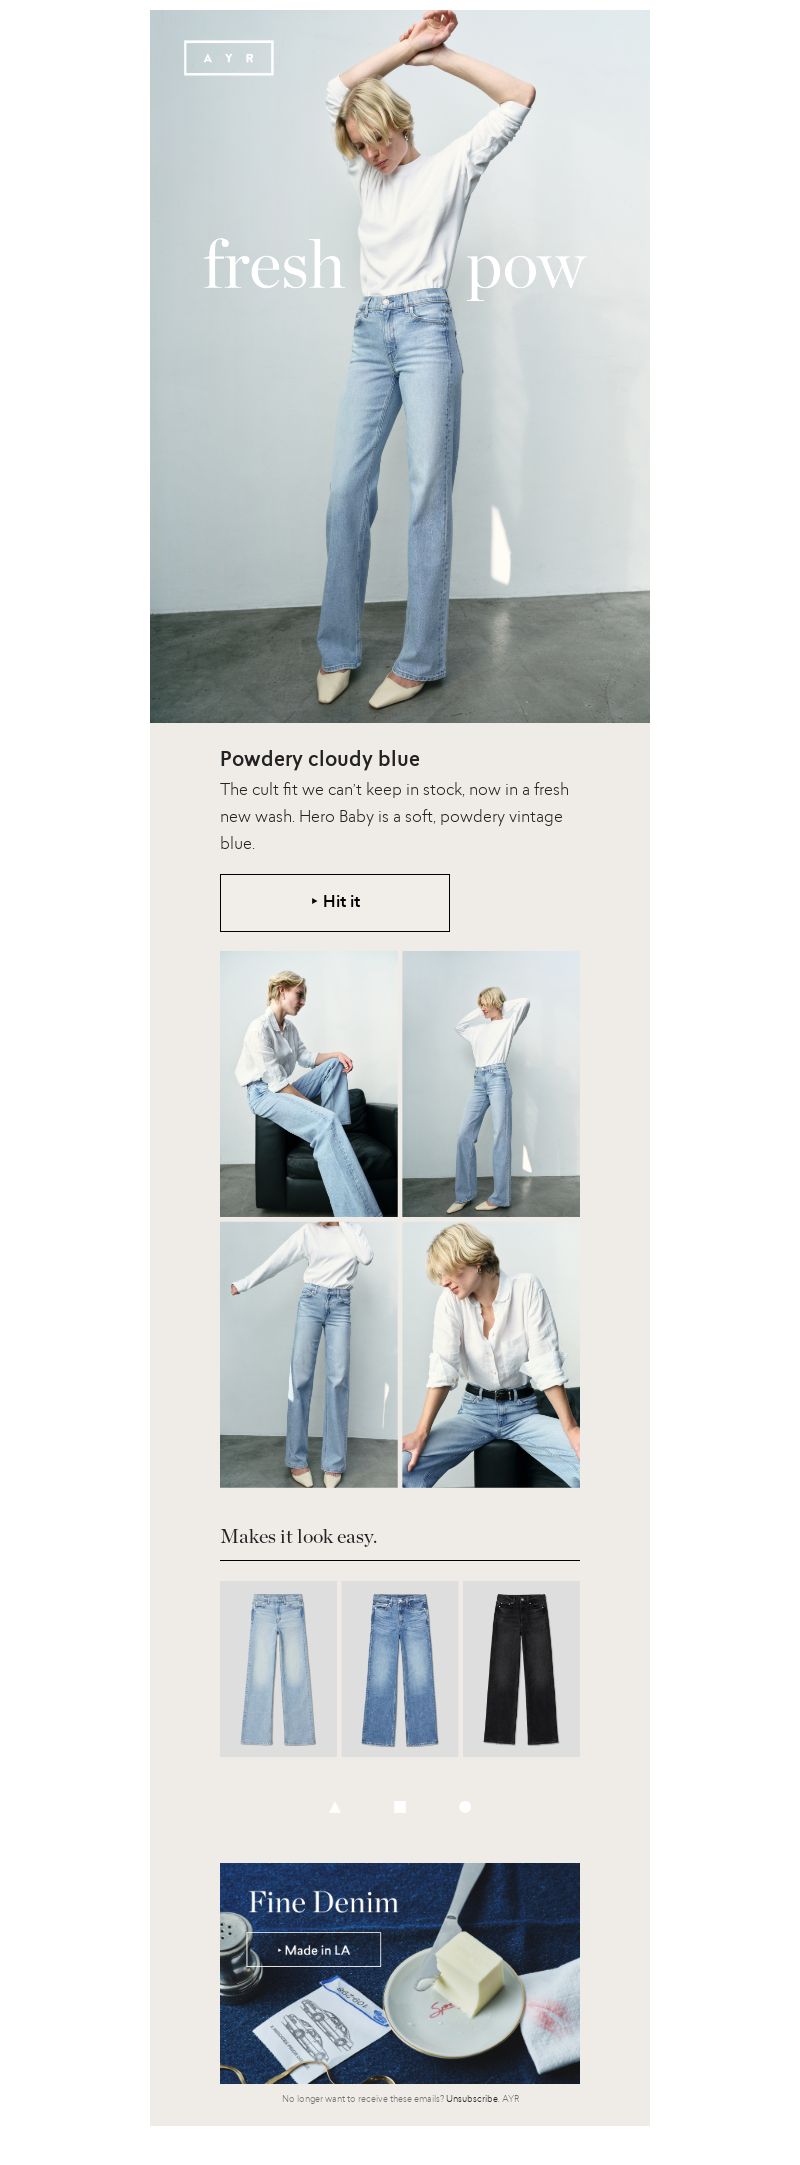Click the white circle icon
This screenshot has height=2165, width=800.
pos(465,1807)
